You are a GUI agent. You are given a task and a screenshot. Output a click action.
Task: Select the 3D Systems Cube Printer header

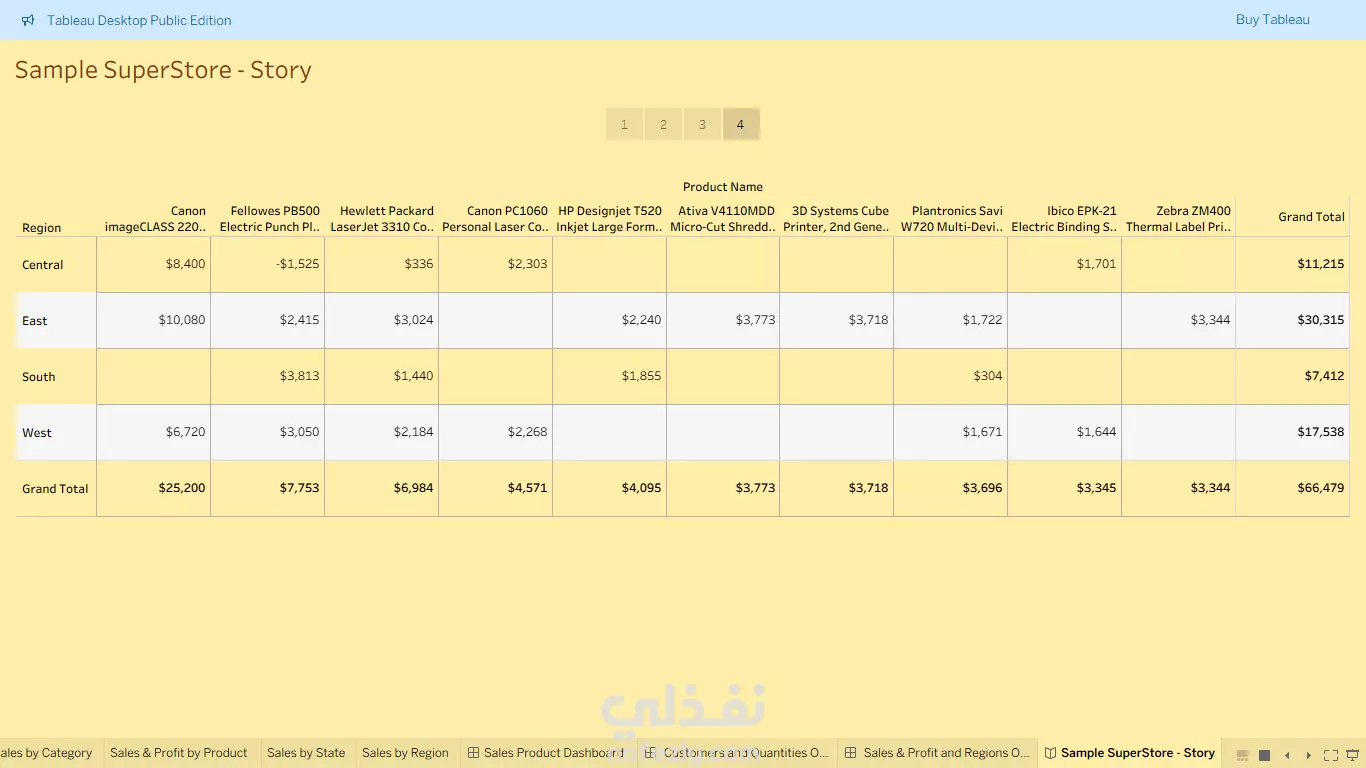click(837, 219)
